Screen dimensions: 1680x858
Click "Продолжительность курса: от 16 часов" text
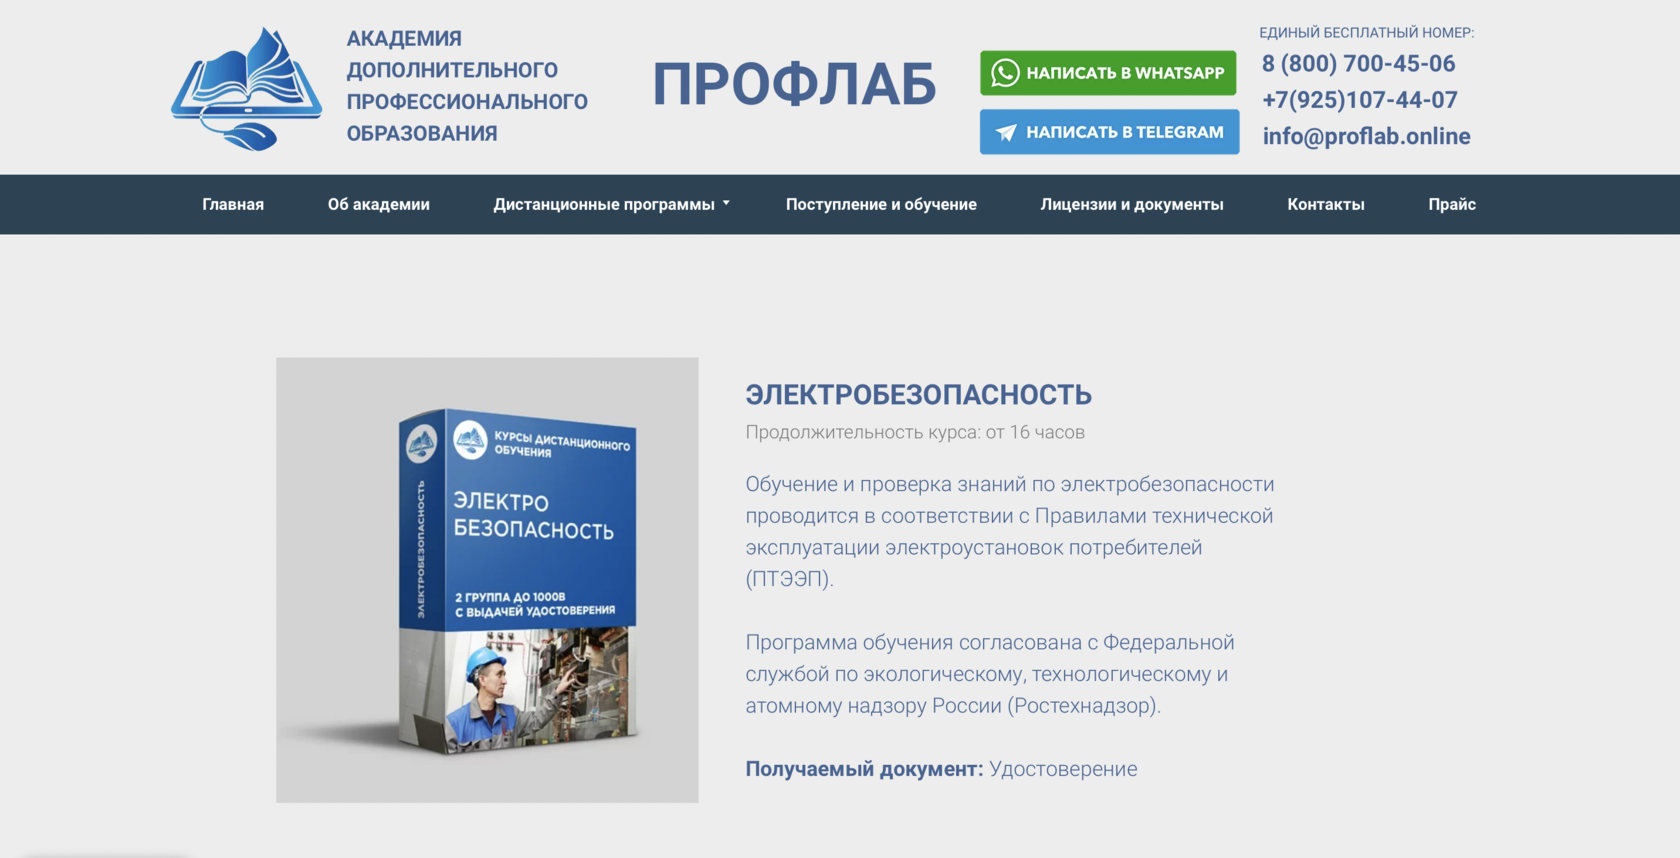pos(915,432)
